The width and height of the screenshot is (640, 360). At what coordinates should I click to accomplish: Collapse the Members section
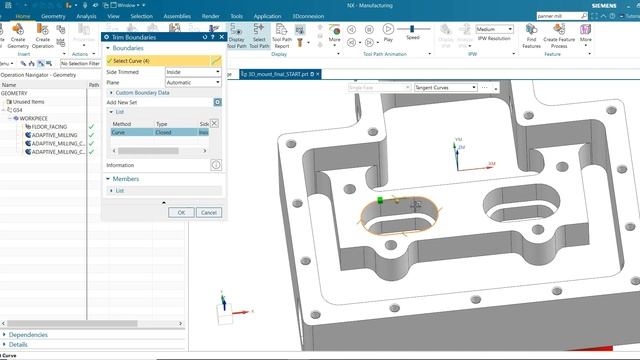tap(108, 179)
